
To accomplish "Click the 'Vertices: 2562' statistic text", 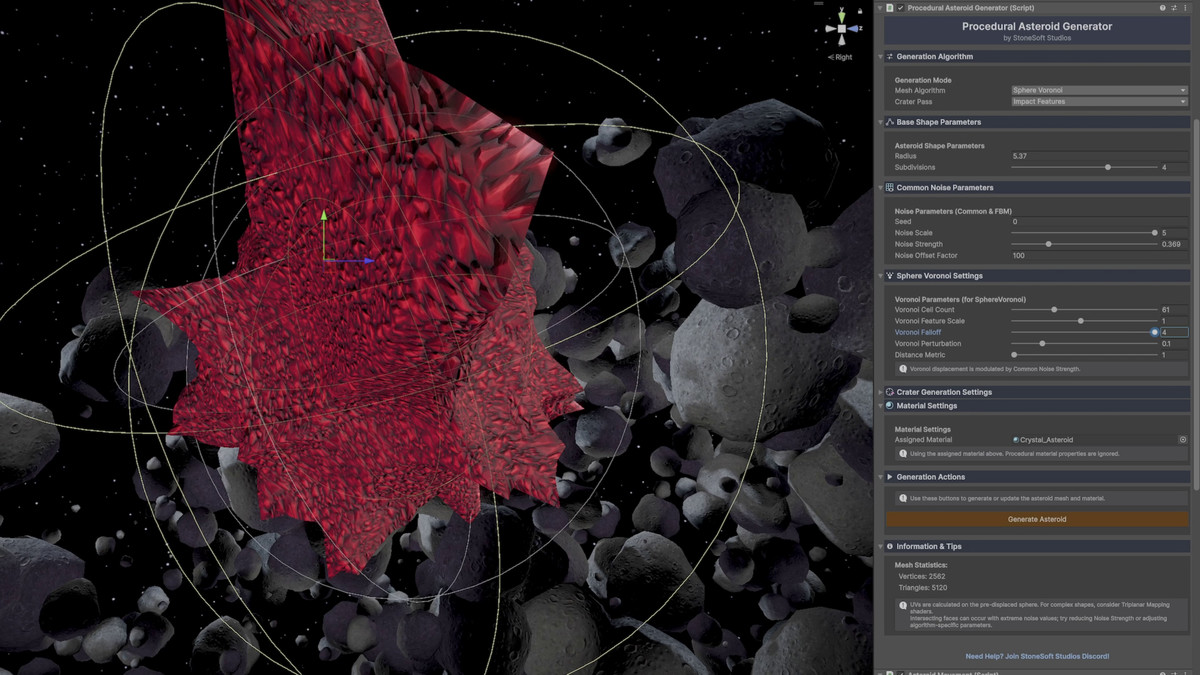I will [x=920, y=576].
